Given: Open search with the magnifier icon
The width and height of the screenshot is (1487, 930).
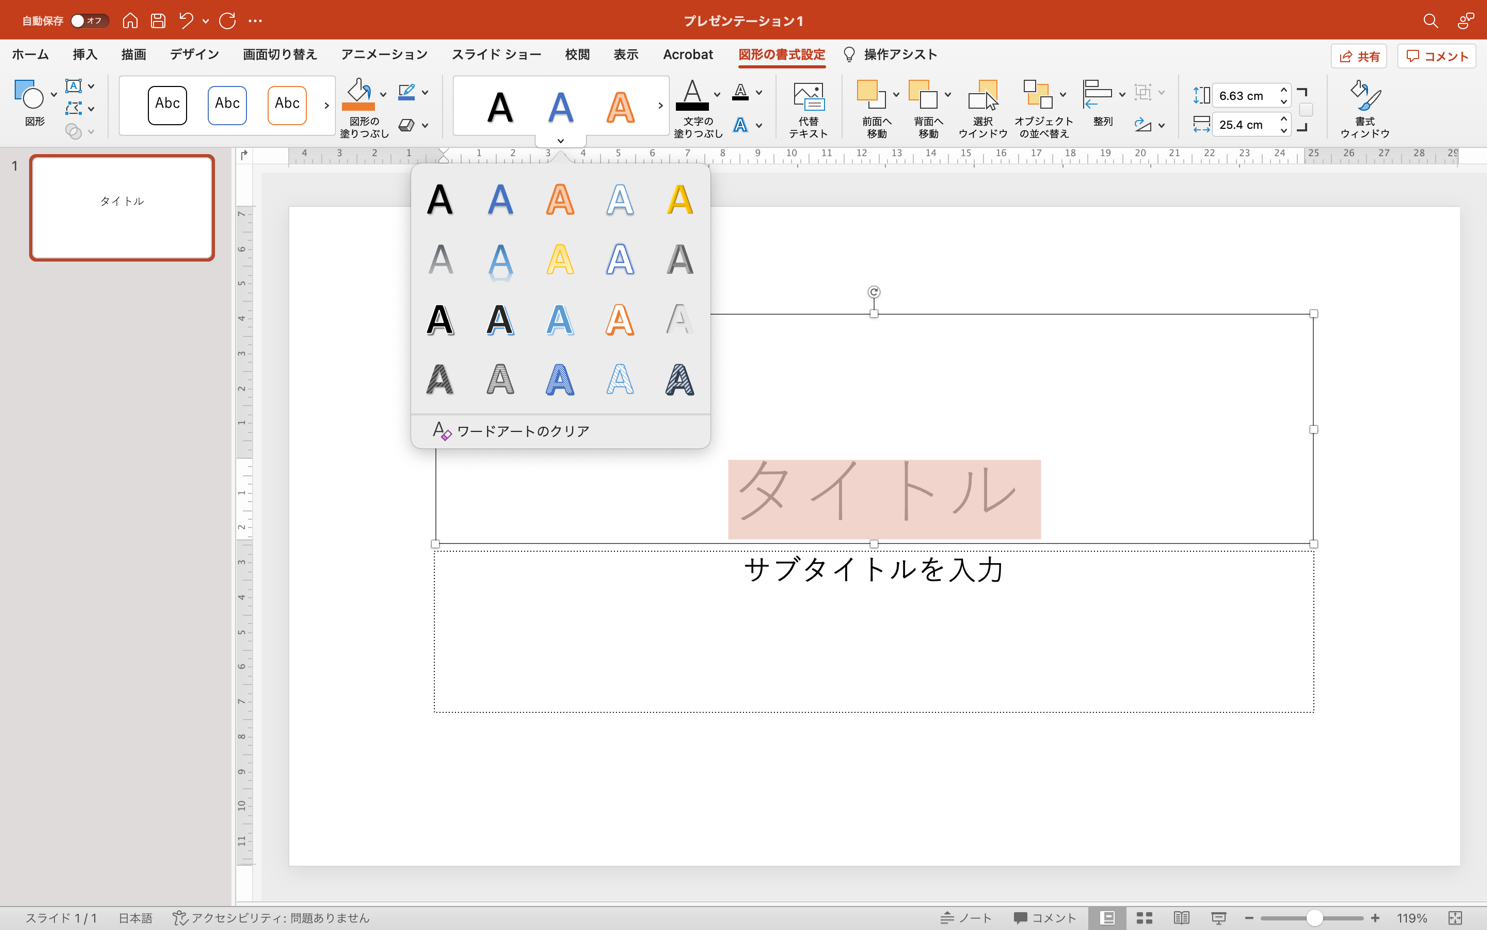Looking at the screenshot, I should (1430, 20).
